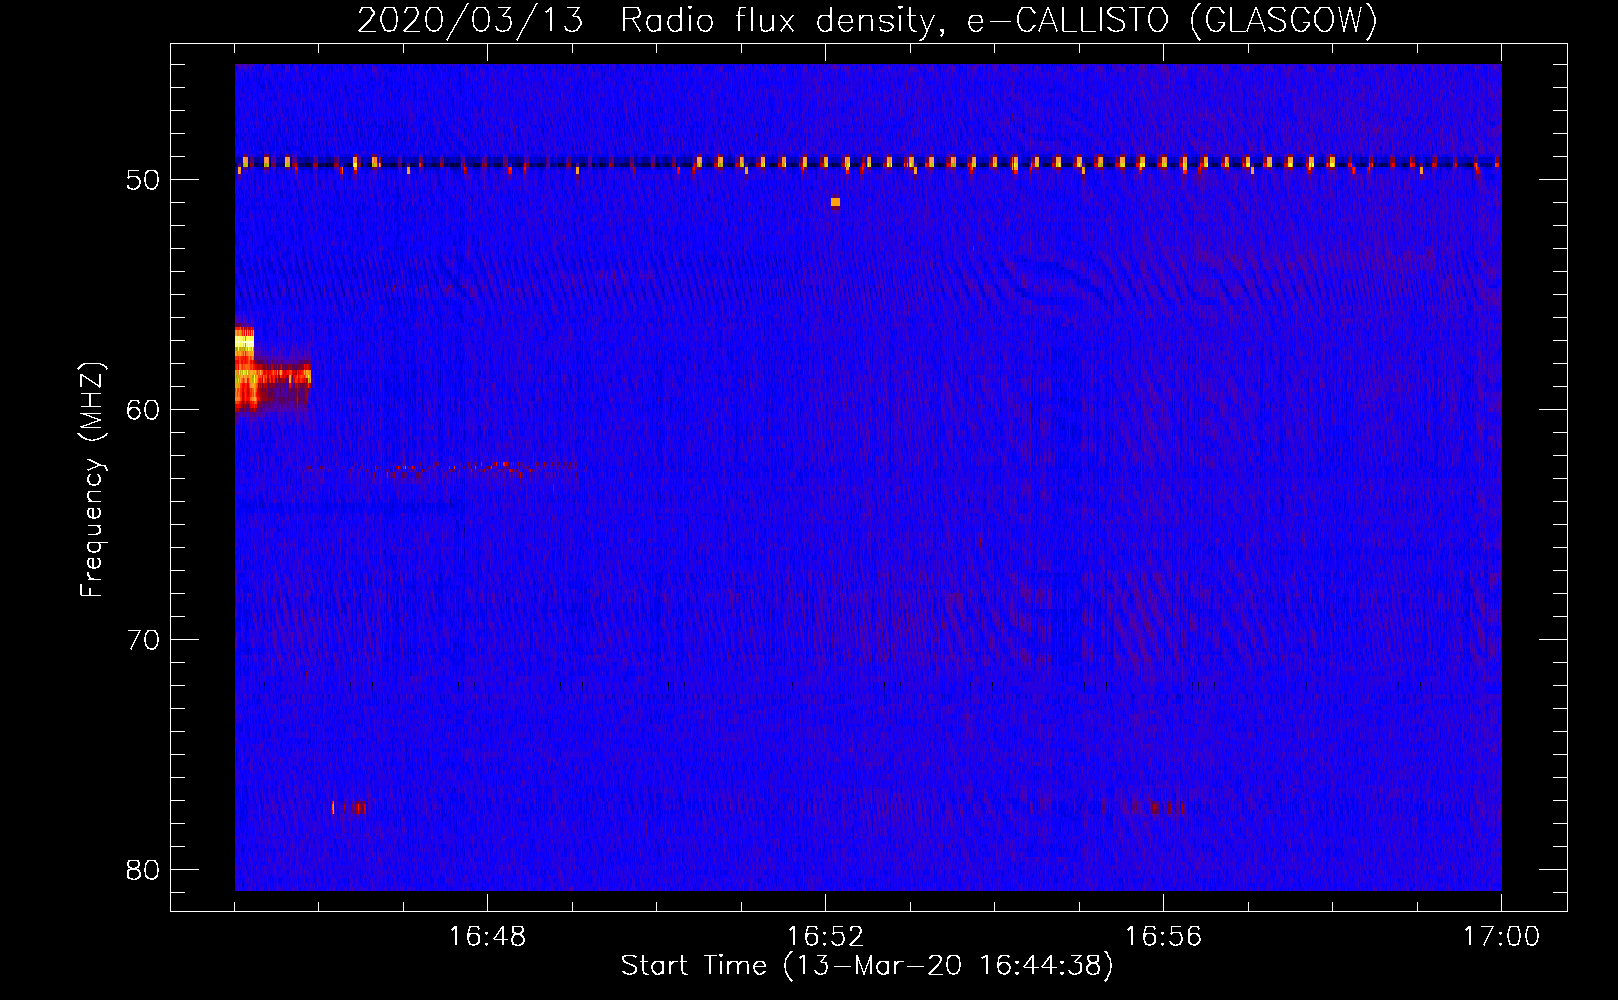This screenshot has height=1000, width=1618.
Task: Click the 16:48 time tick label
Action: [x=488, y=937]
